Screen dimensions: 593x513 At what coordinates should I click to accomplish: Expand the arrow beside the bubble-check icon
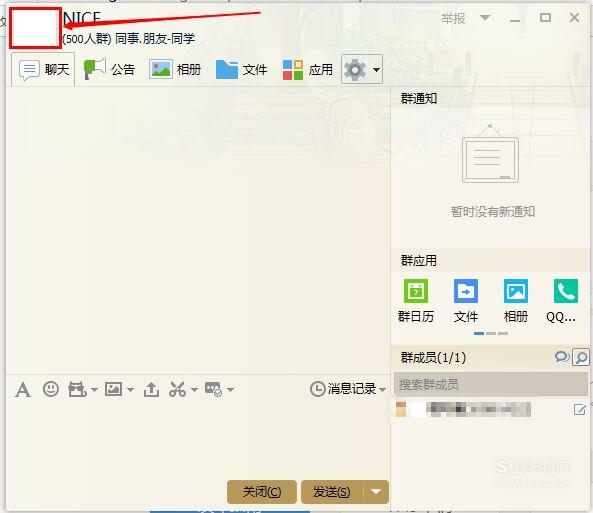230,389
